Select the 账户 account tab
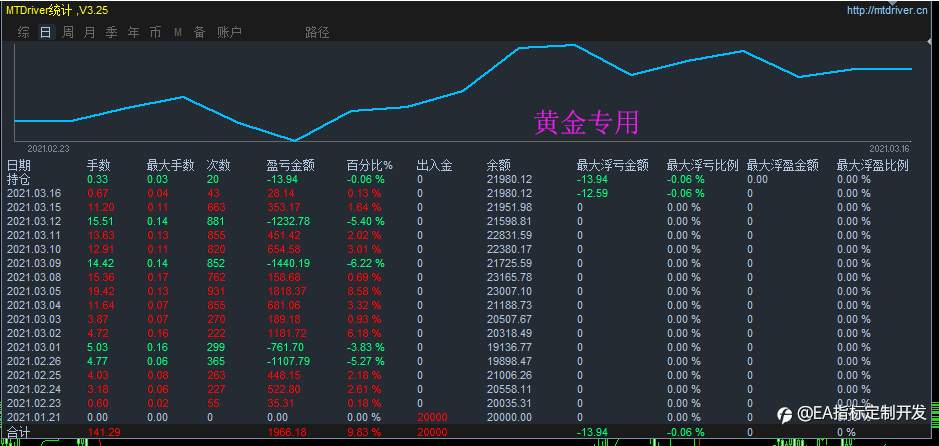 pyautogui.click(x=229, y=32)
